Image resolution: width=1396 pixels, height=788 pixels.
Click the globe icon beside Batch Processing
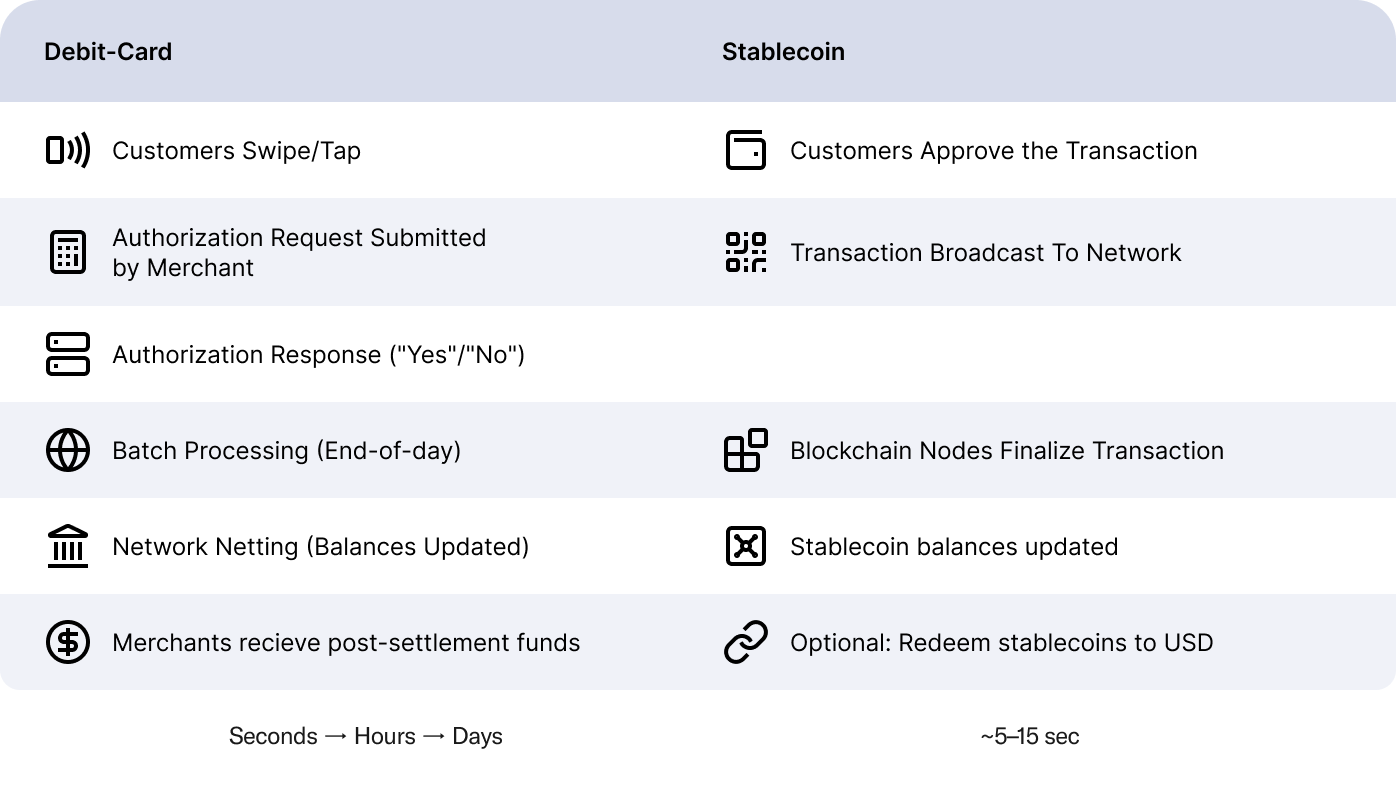click(x=68, y=450)
